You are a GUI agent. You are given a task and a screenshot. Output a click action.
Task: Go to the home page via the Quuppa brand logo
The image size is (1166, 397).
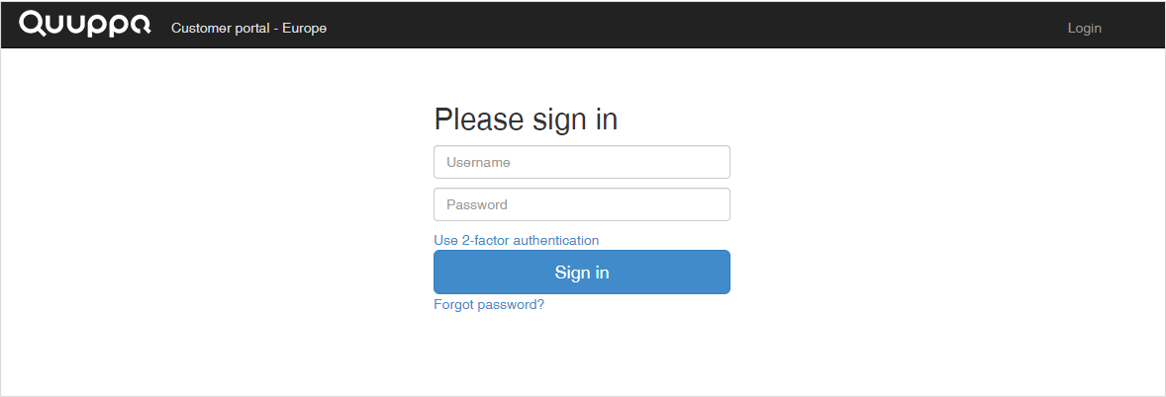pyautogui.click(x=85, y=25)
